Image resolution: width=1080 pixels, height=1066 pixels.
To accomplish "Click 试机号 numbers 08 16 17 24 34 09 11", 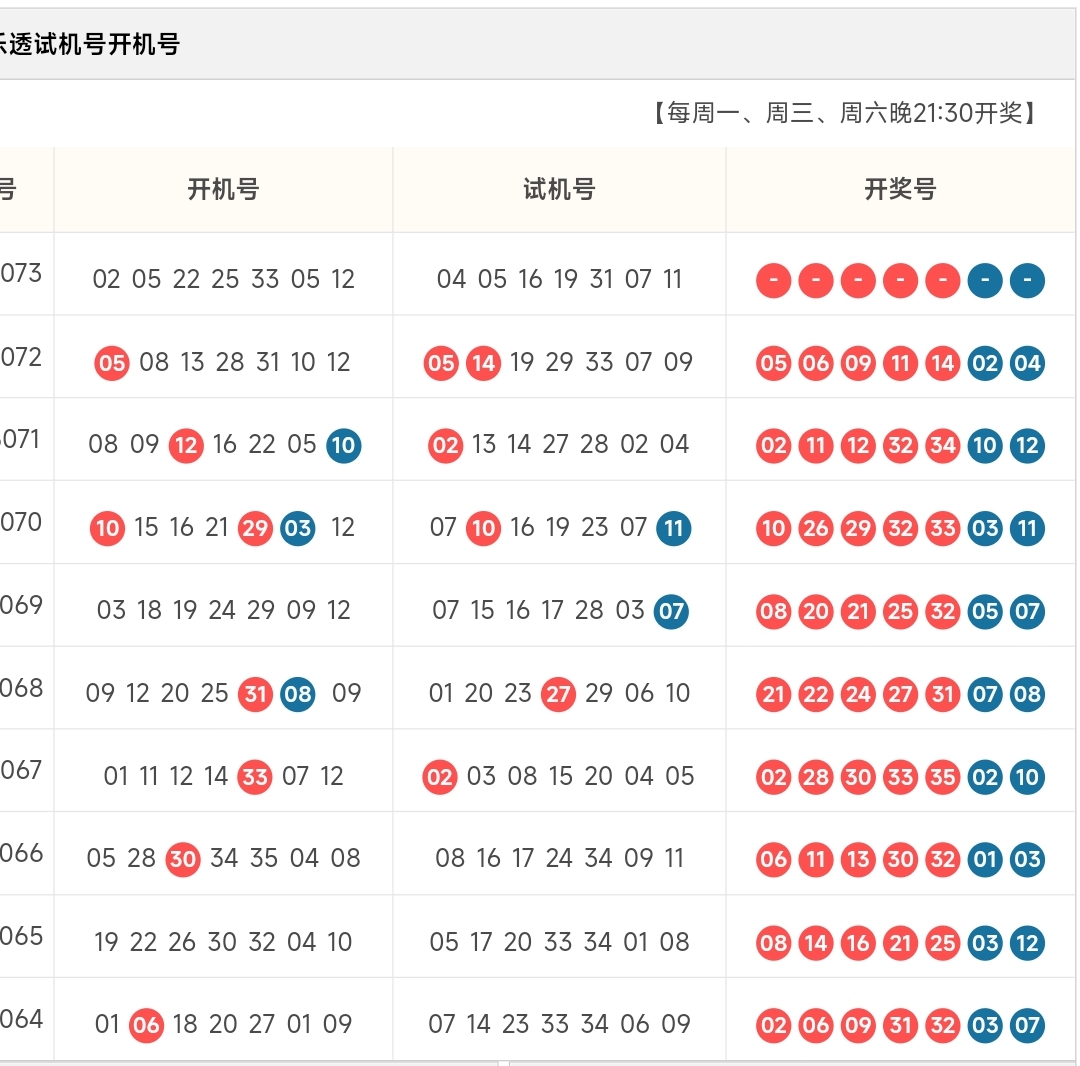I will 559,858.
